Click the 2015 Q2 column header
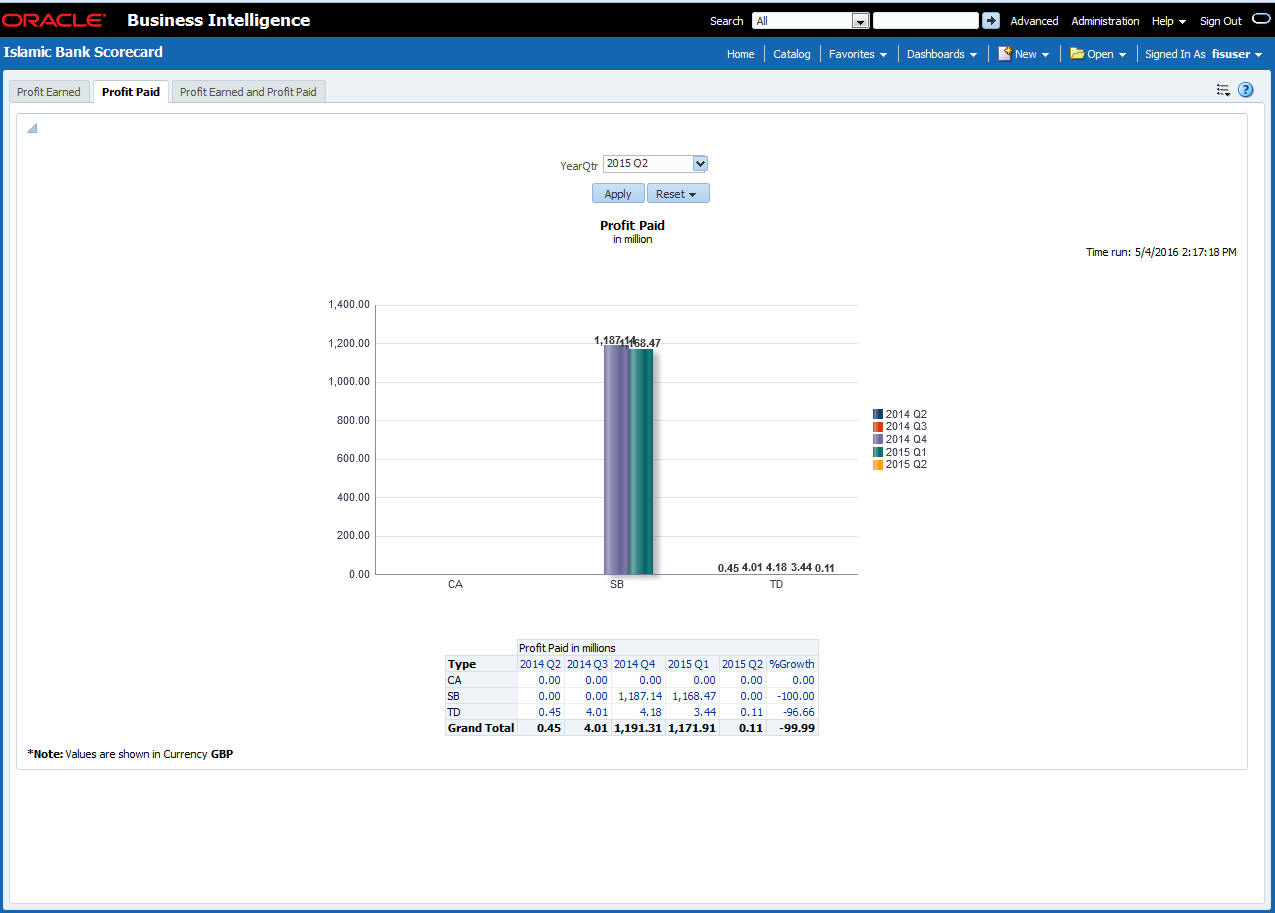This screenshot has height=913, width=1275. (x=742, y=664)
